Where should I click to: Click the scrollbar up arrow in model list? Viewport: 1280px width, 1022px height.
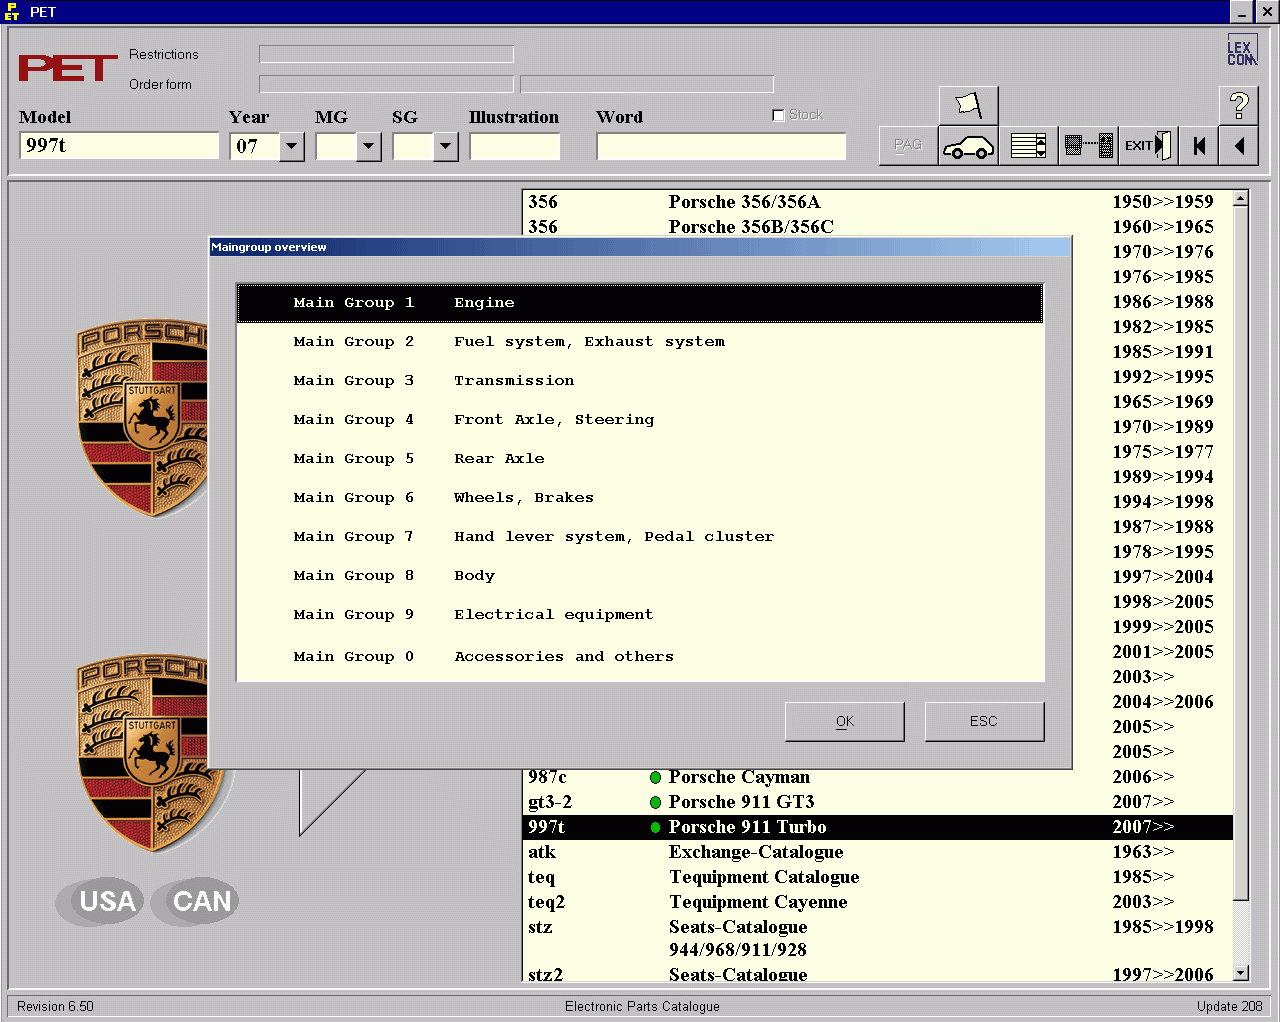coord(1241,199)
